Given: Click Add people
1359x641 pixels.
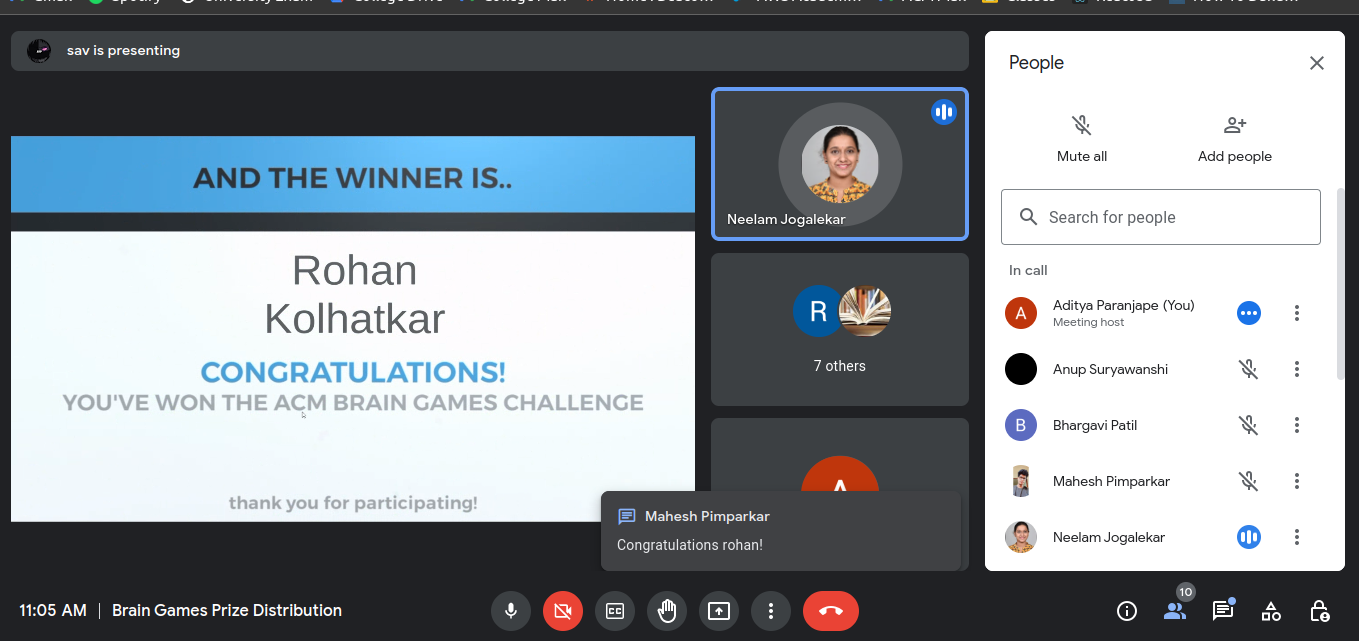Looking at the screenshot, I should coord(1235,138).
